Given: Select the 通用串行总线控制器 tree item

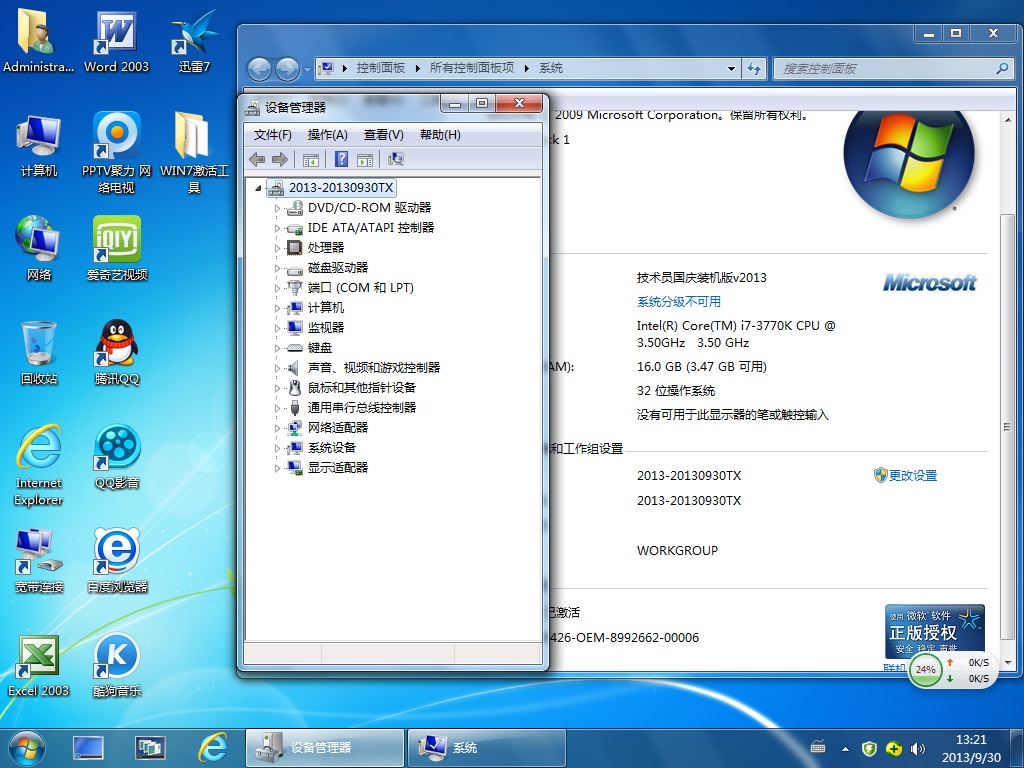Looking at the screenshot, I should tap(362, 408).
